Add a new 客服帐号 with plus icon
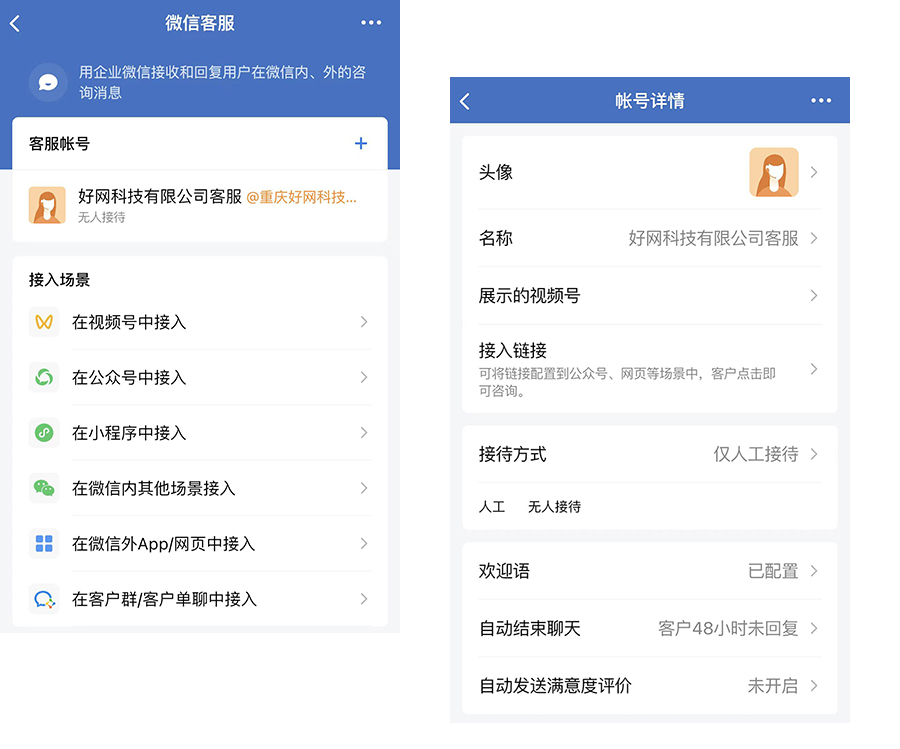This screenshot has width=900, height=749. click(x=360, y=143)
